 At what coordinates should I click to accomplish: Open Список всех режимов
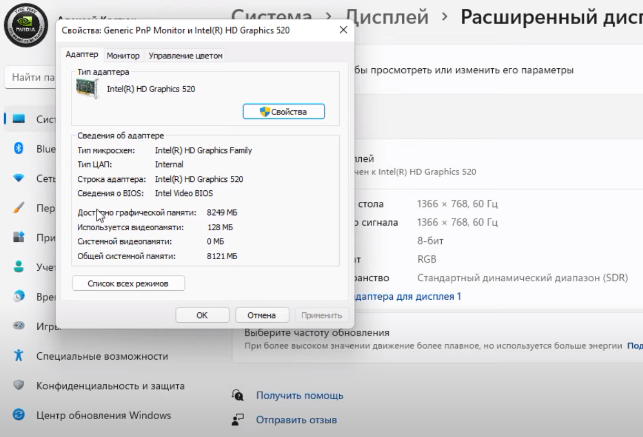click(x=128, y=283)
